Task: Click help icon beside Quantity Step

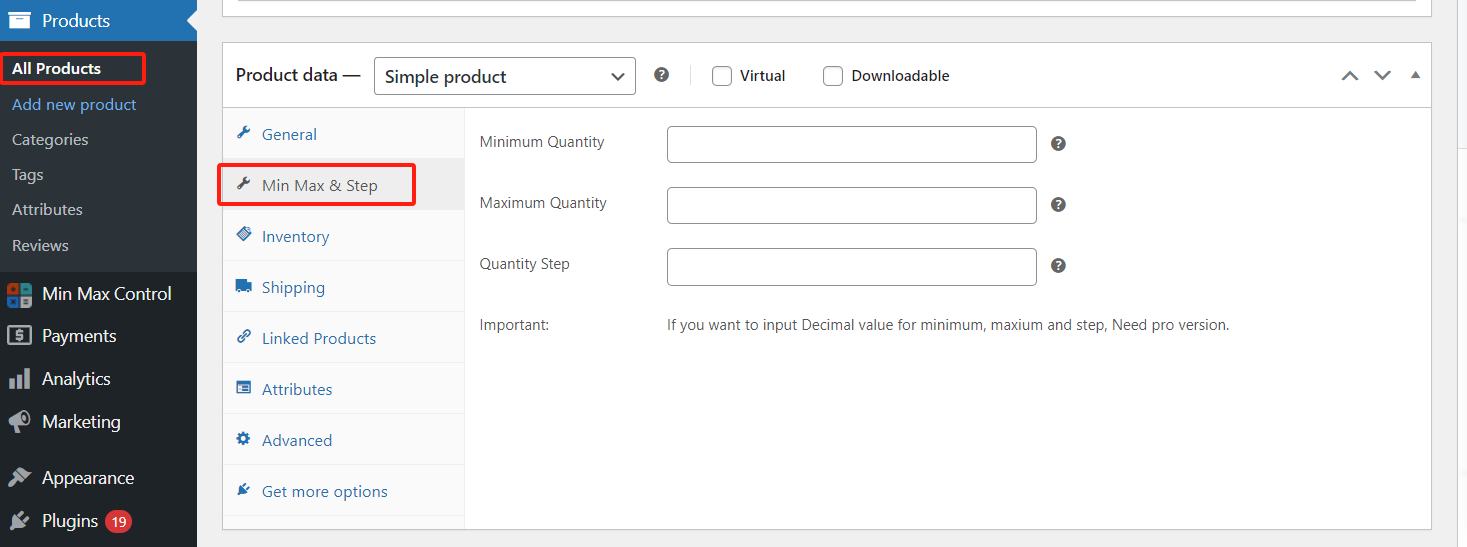Action: 1058,266
